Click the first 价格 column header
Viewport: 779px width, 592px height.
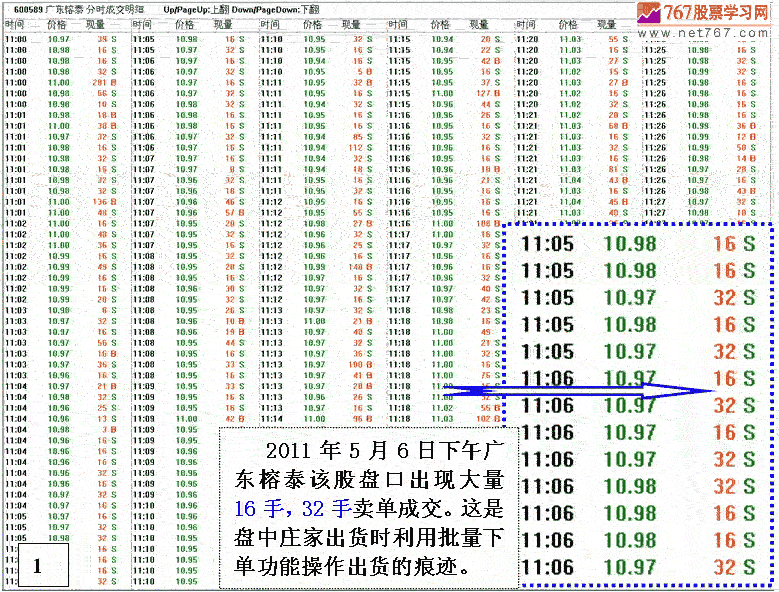57,22
